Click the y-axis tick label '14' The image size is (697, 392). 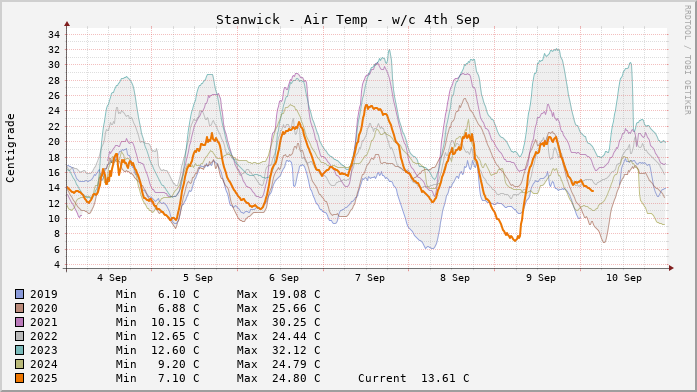point(54,188)
